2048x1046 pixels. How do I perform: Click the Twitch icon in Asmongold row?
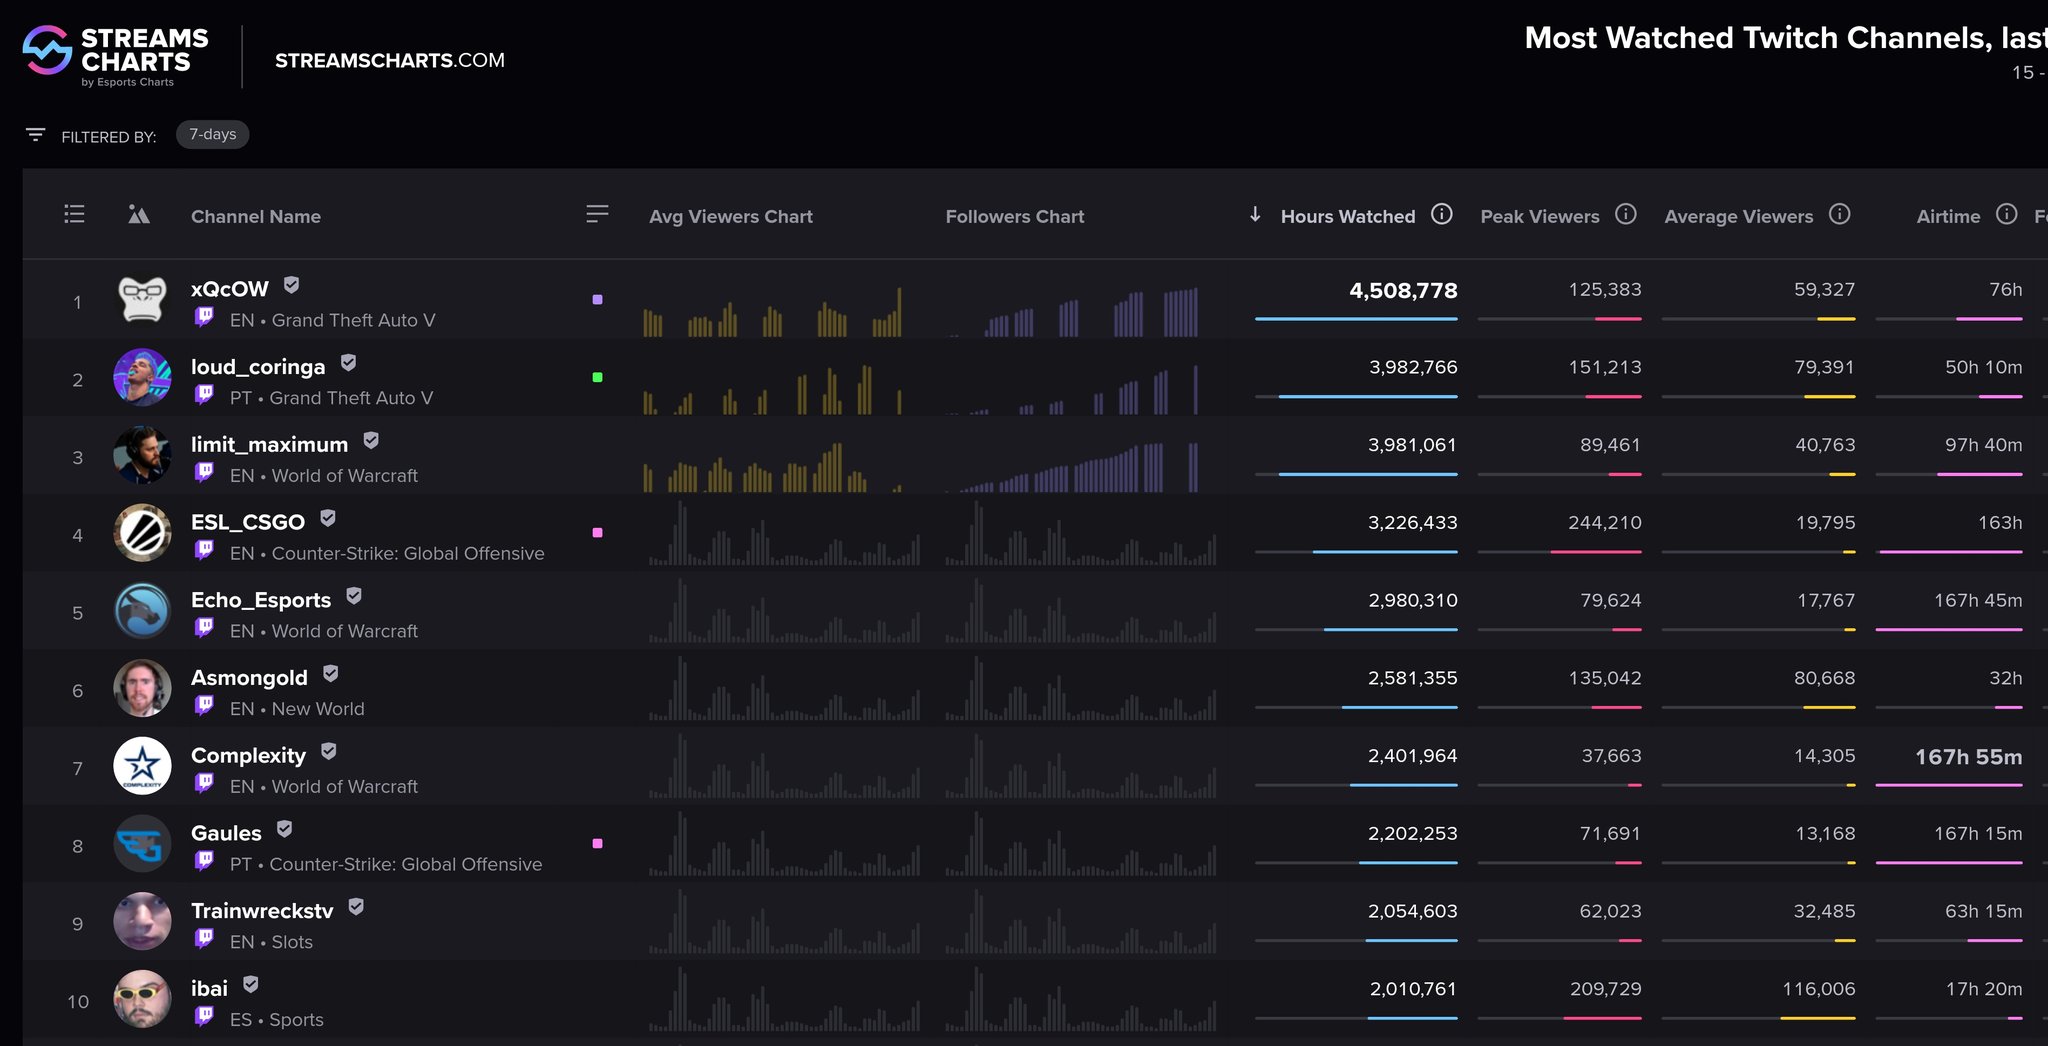tap(204, 706)
